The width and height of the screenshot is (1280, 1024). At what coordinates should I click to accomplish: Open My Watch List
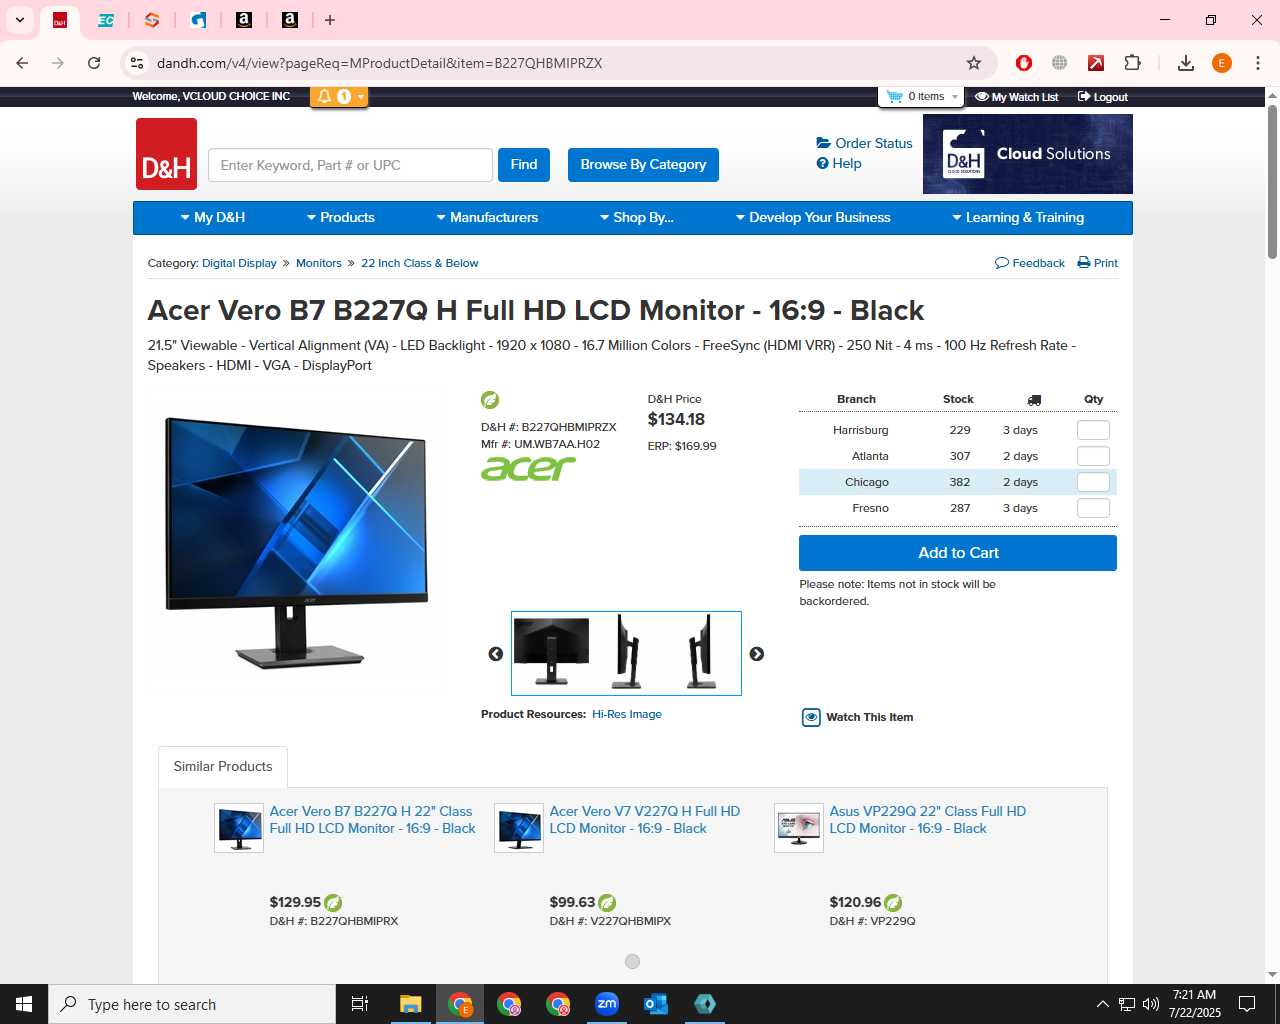[1016, 97]
